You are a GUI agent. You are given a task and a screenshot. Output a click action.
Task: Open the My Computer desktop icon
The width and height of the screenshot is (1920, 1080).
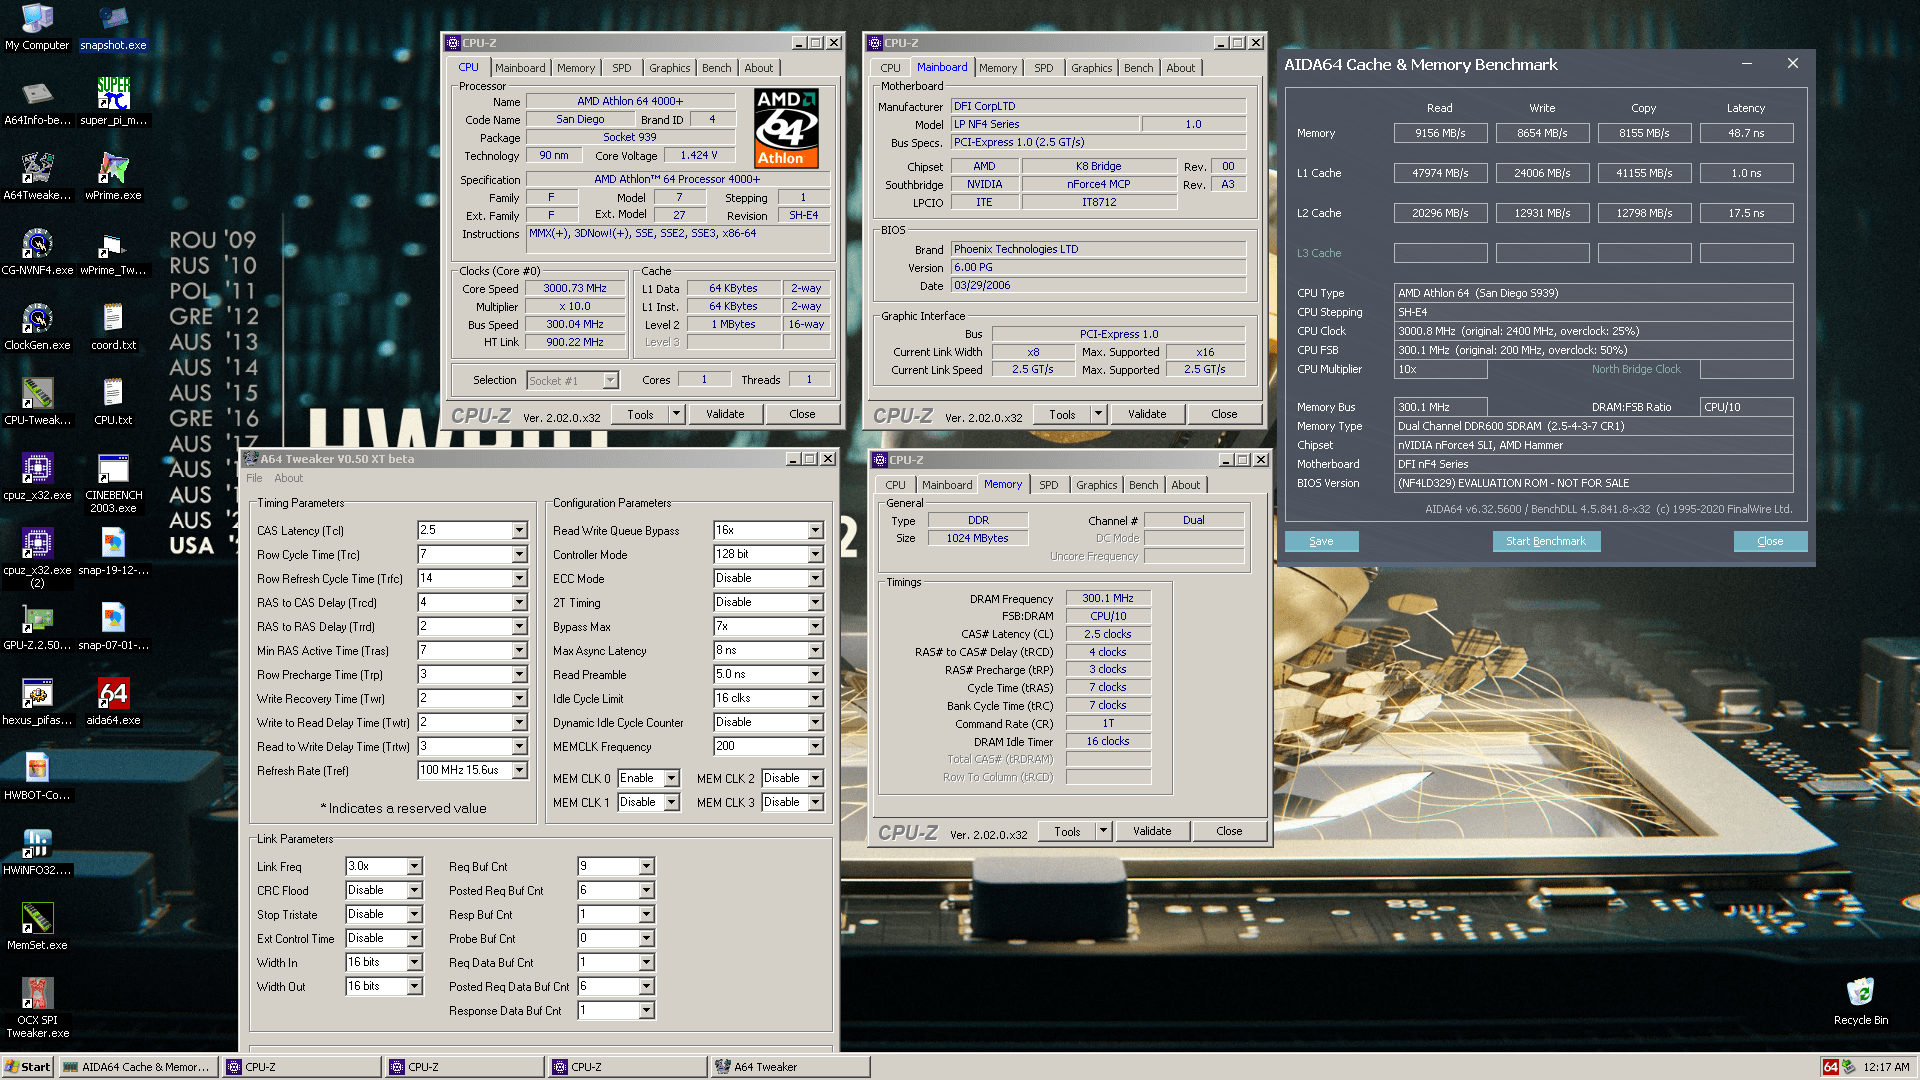37,27
